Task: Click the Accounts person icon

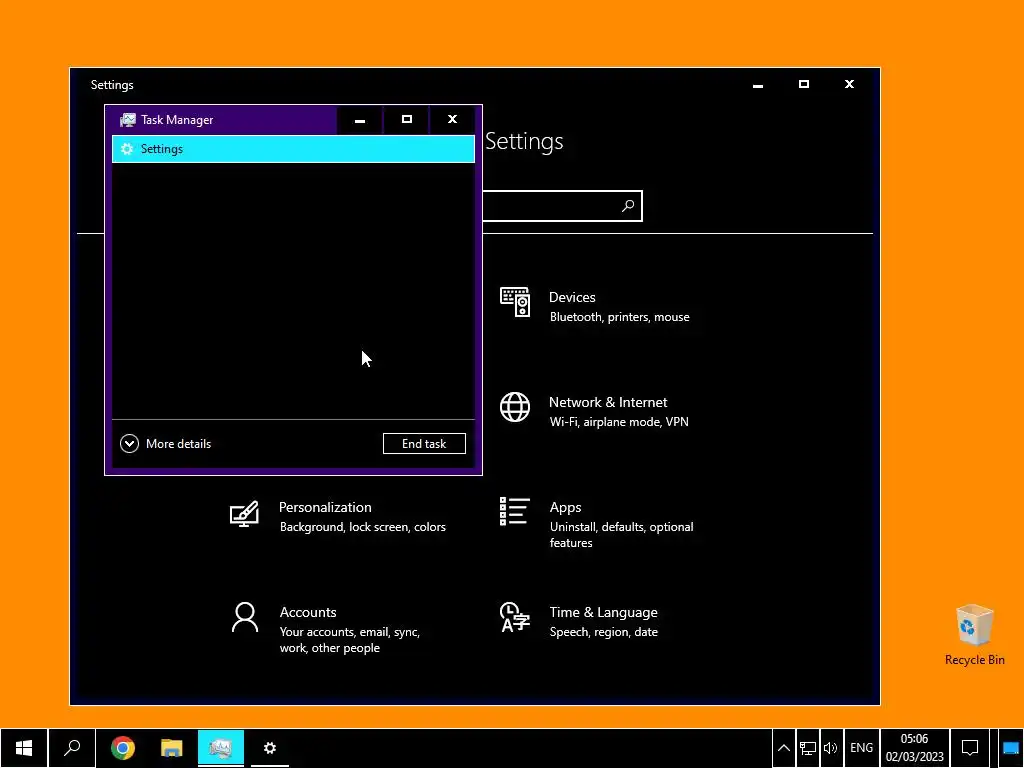Action: (x=245, y=617)
